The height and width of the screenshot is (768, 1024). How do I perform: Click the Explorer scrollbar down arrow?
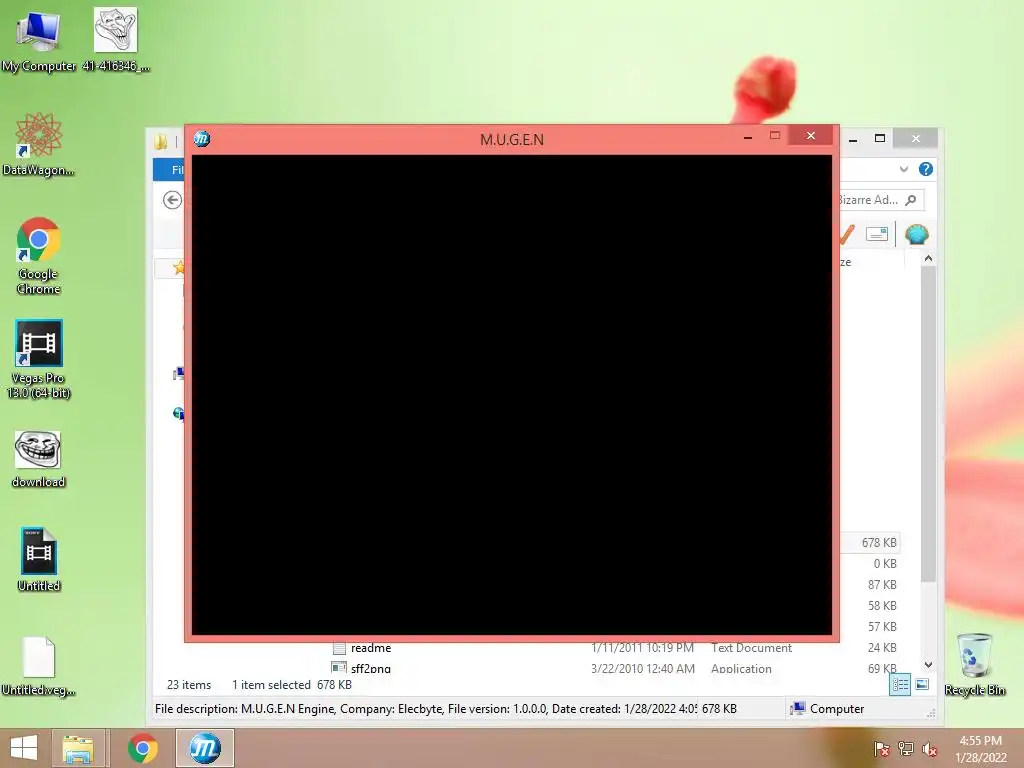pos(928,665)
